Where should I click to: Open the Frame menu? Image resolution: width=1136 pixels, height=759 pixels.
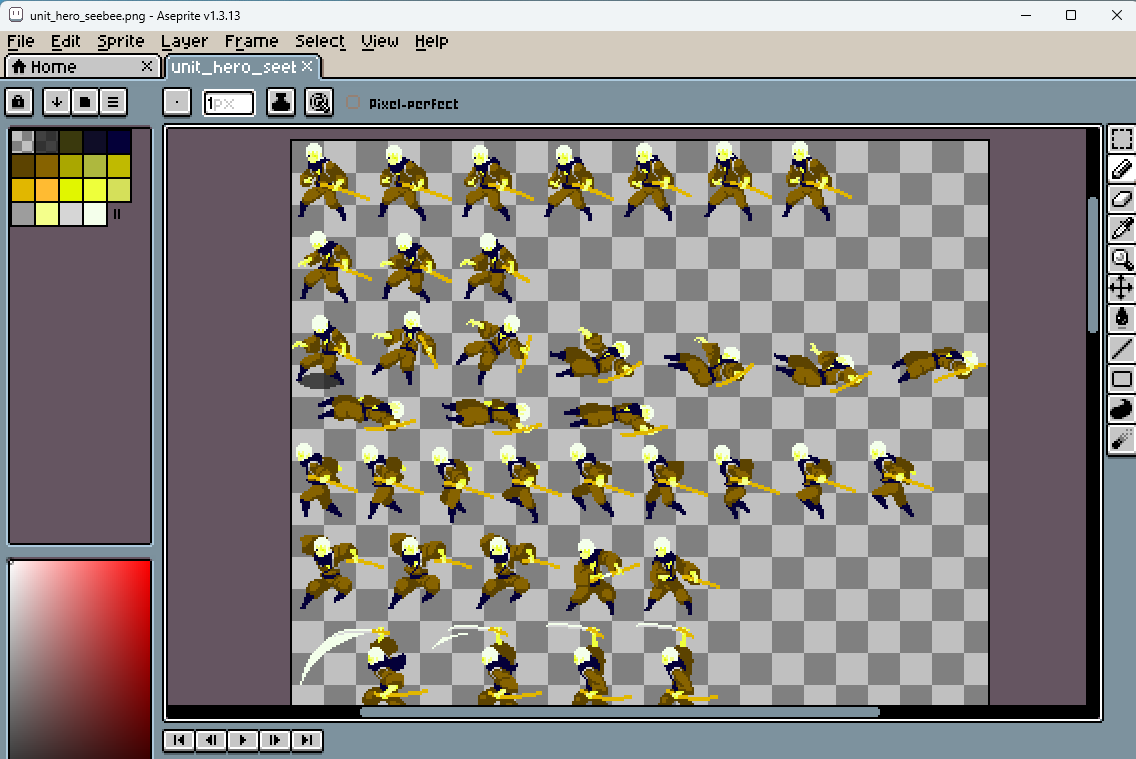point(251,41)
